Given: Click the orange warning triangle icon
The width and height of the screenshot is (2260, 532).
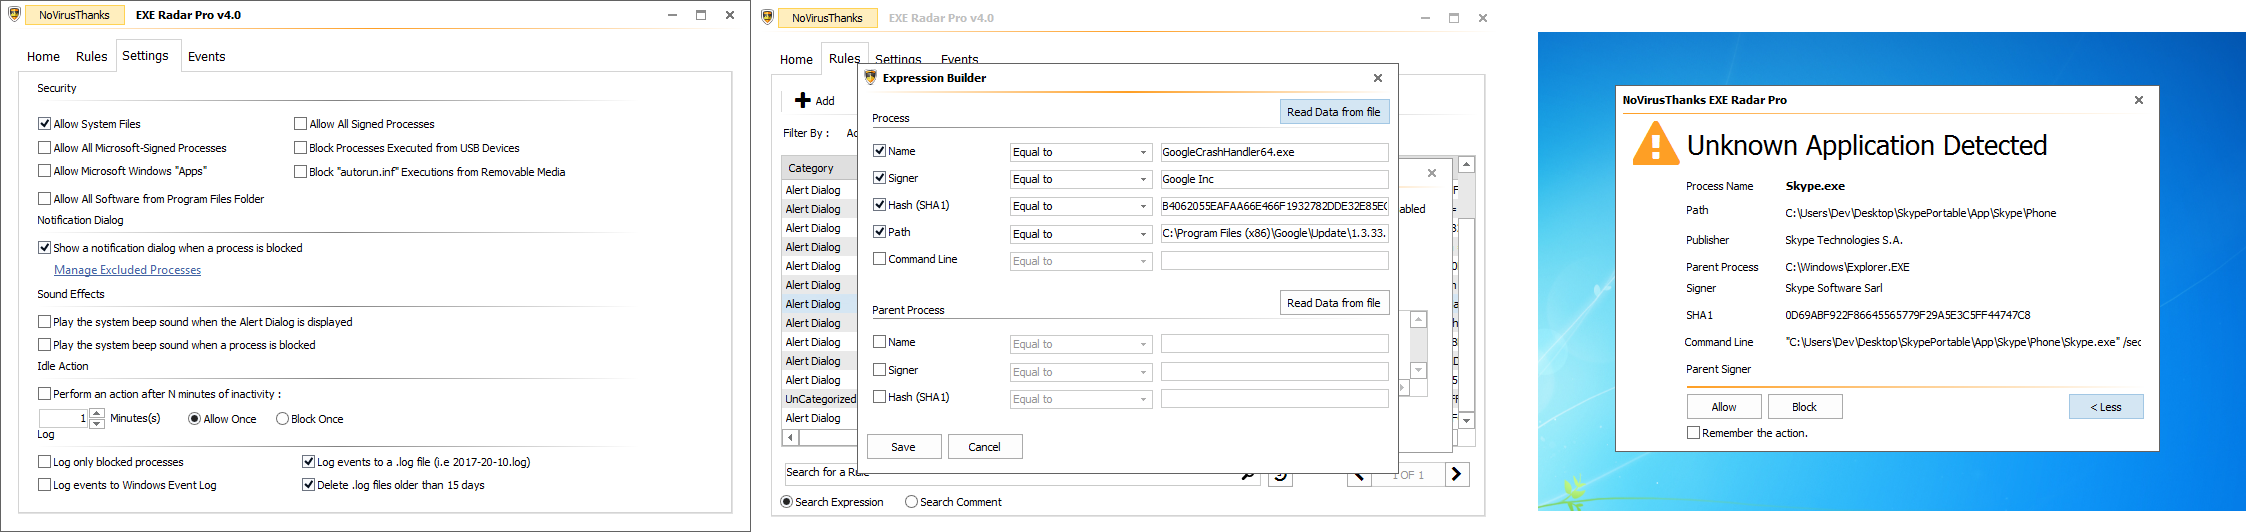Looking at the screenshot, I should 1655,145.
